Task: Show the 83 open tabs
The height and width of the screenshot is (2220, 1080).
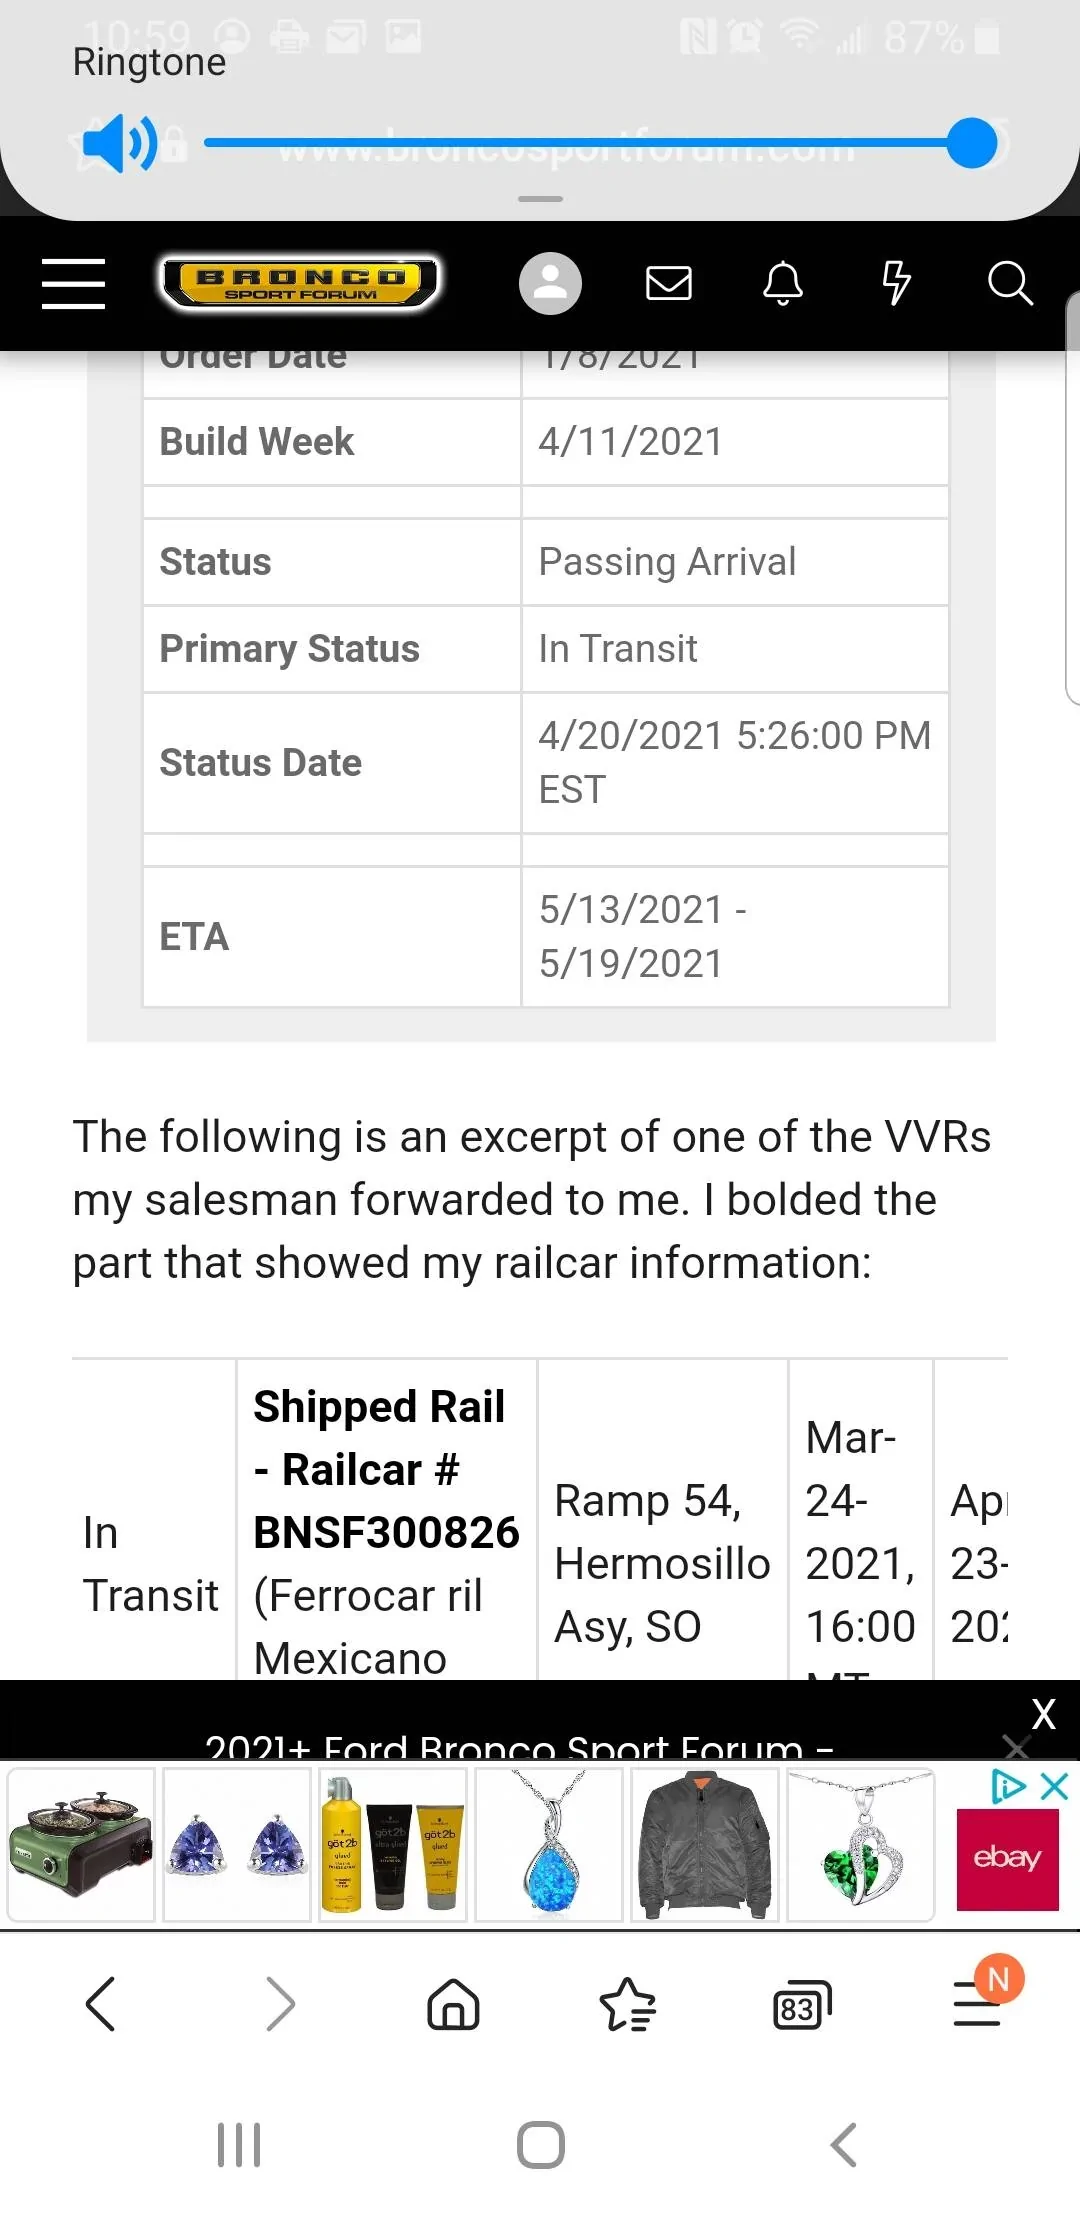Action: (x=801, y=2004)
